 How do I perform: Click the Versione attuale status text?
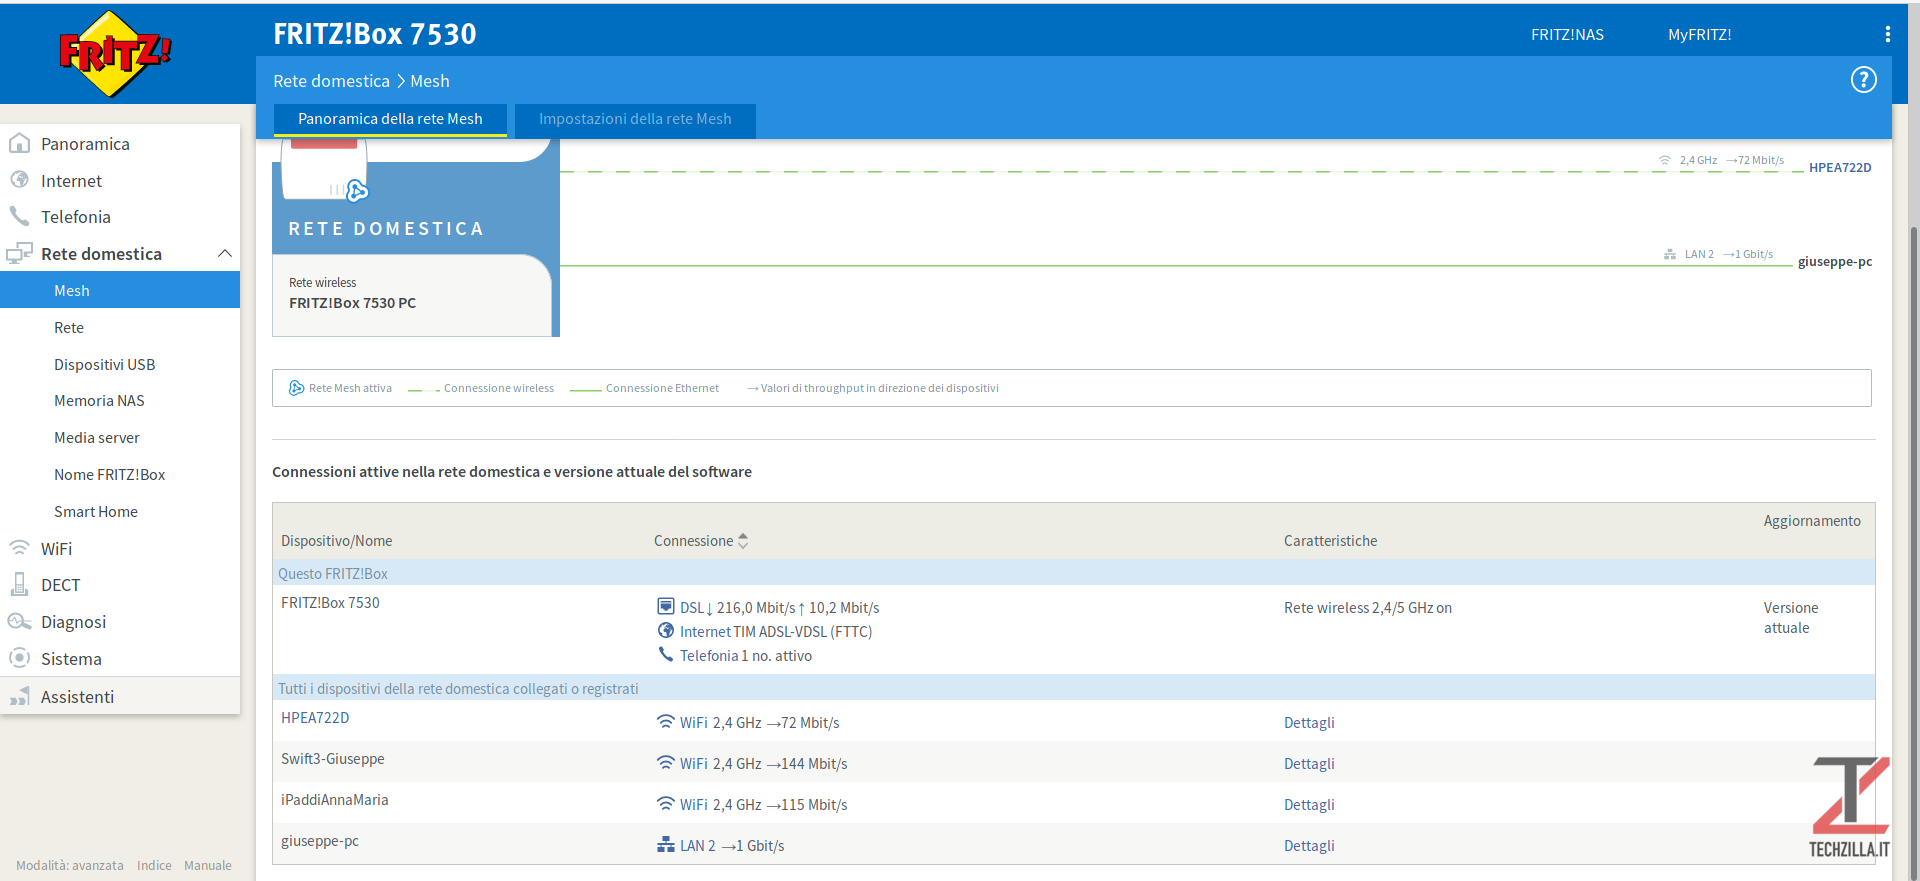pyautogui.click(x=1790, y=617)
